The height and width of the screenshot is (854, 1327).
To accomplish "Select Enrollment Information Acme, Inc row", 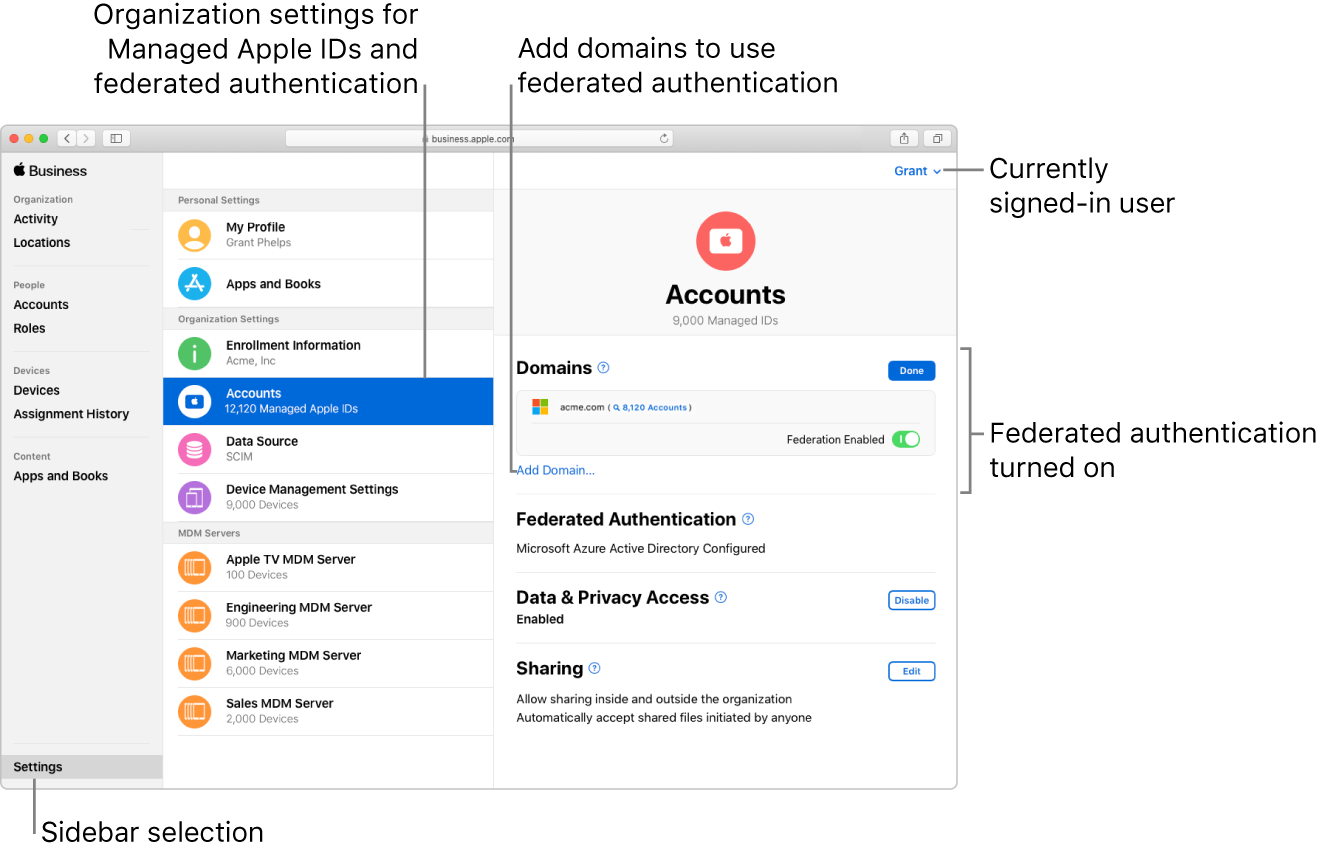I will (x=328, y=353).
